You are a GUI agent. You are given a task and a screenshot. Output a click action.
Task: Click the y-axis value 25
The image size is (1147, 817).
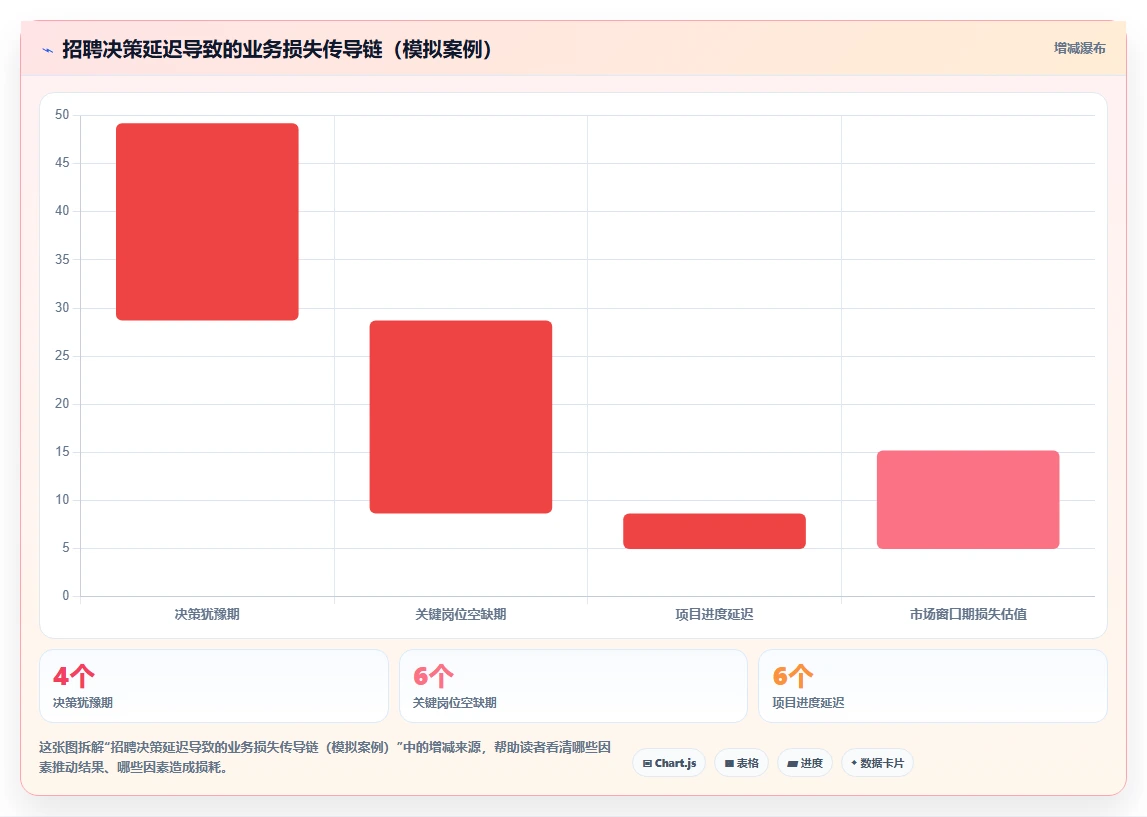[x=62, y=355]
